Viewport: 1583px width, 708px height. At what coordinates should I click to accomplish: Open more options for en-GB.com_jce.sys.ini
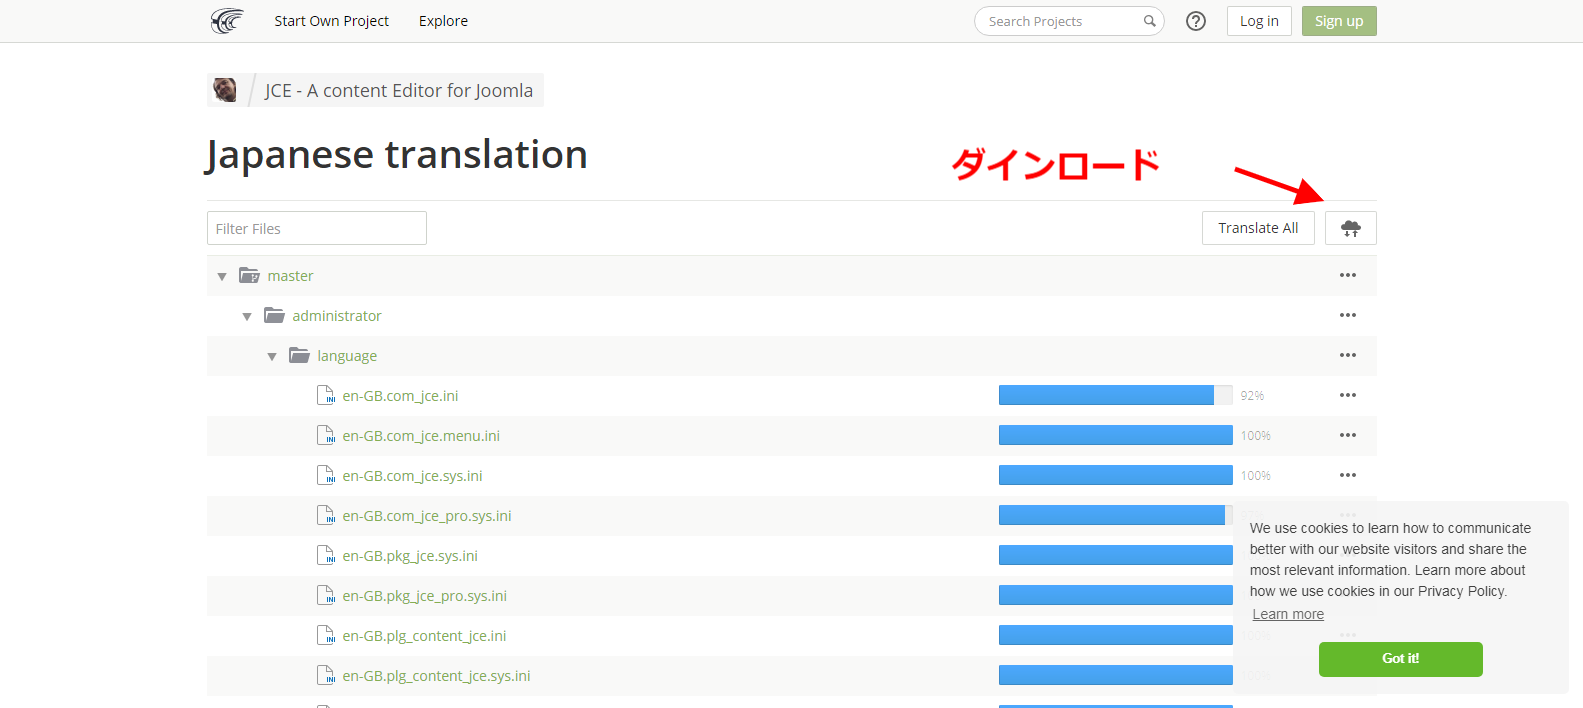pyautogui.click(x=1348, y=475)
